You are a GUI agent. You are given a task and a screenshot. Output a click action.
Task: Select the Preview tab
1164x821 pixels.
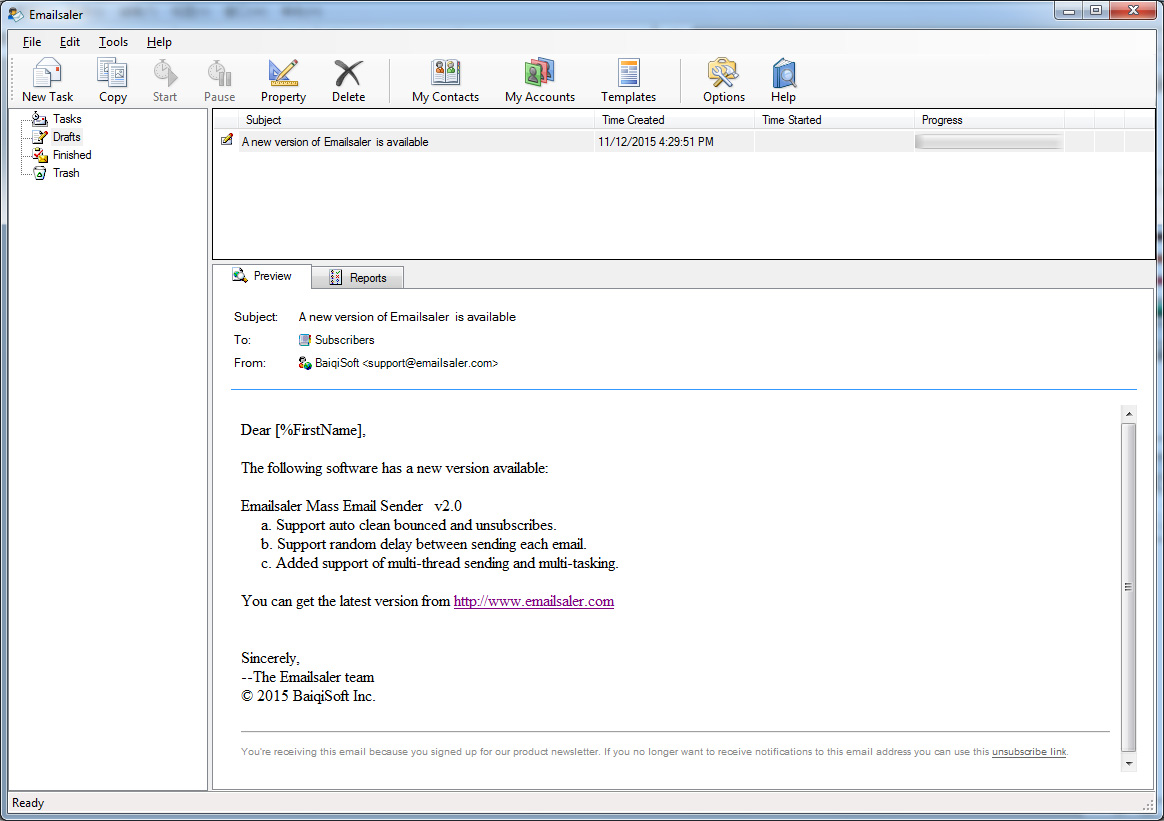pos(264,276)
